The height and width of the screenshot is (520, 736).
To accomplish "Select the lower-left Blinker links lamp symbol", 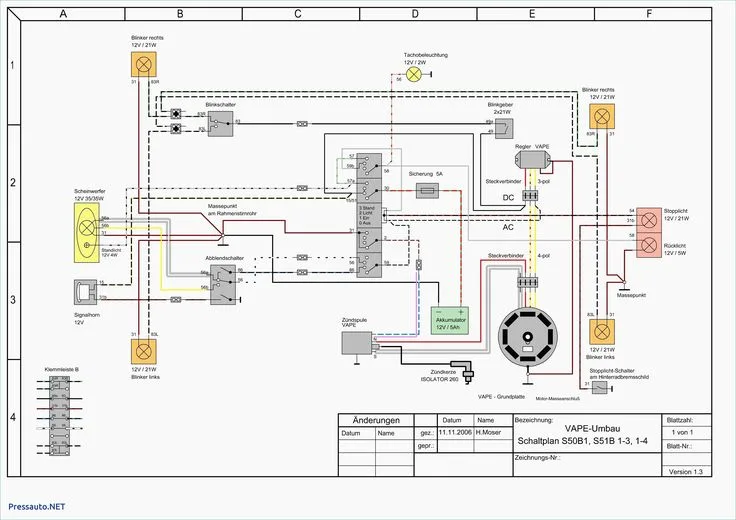I will tap(144, 351).
